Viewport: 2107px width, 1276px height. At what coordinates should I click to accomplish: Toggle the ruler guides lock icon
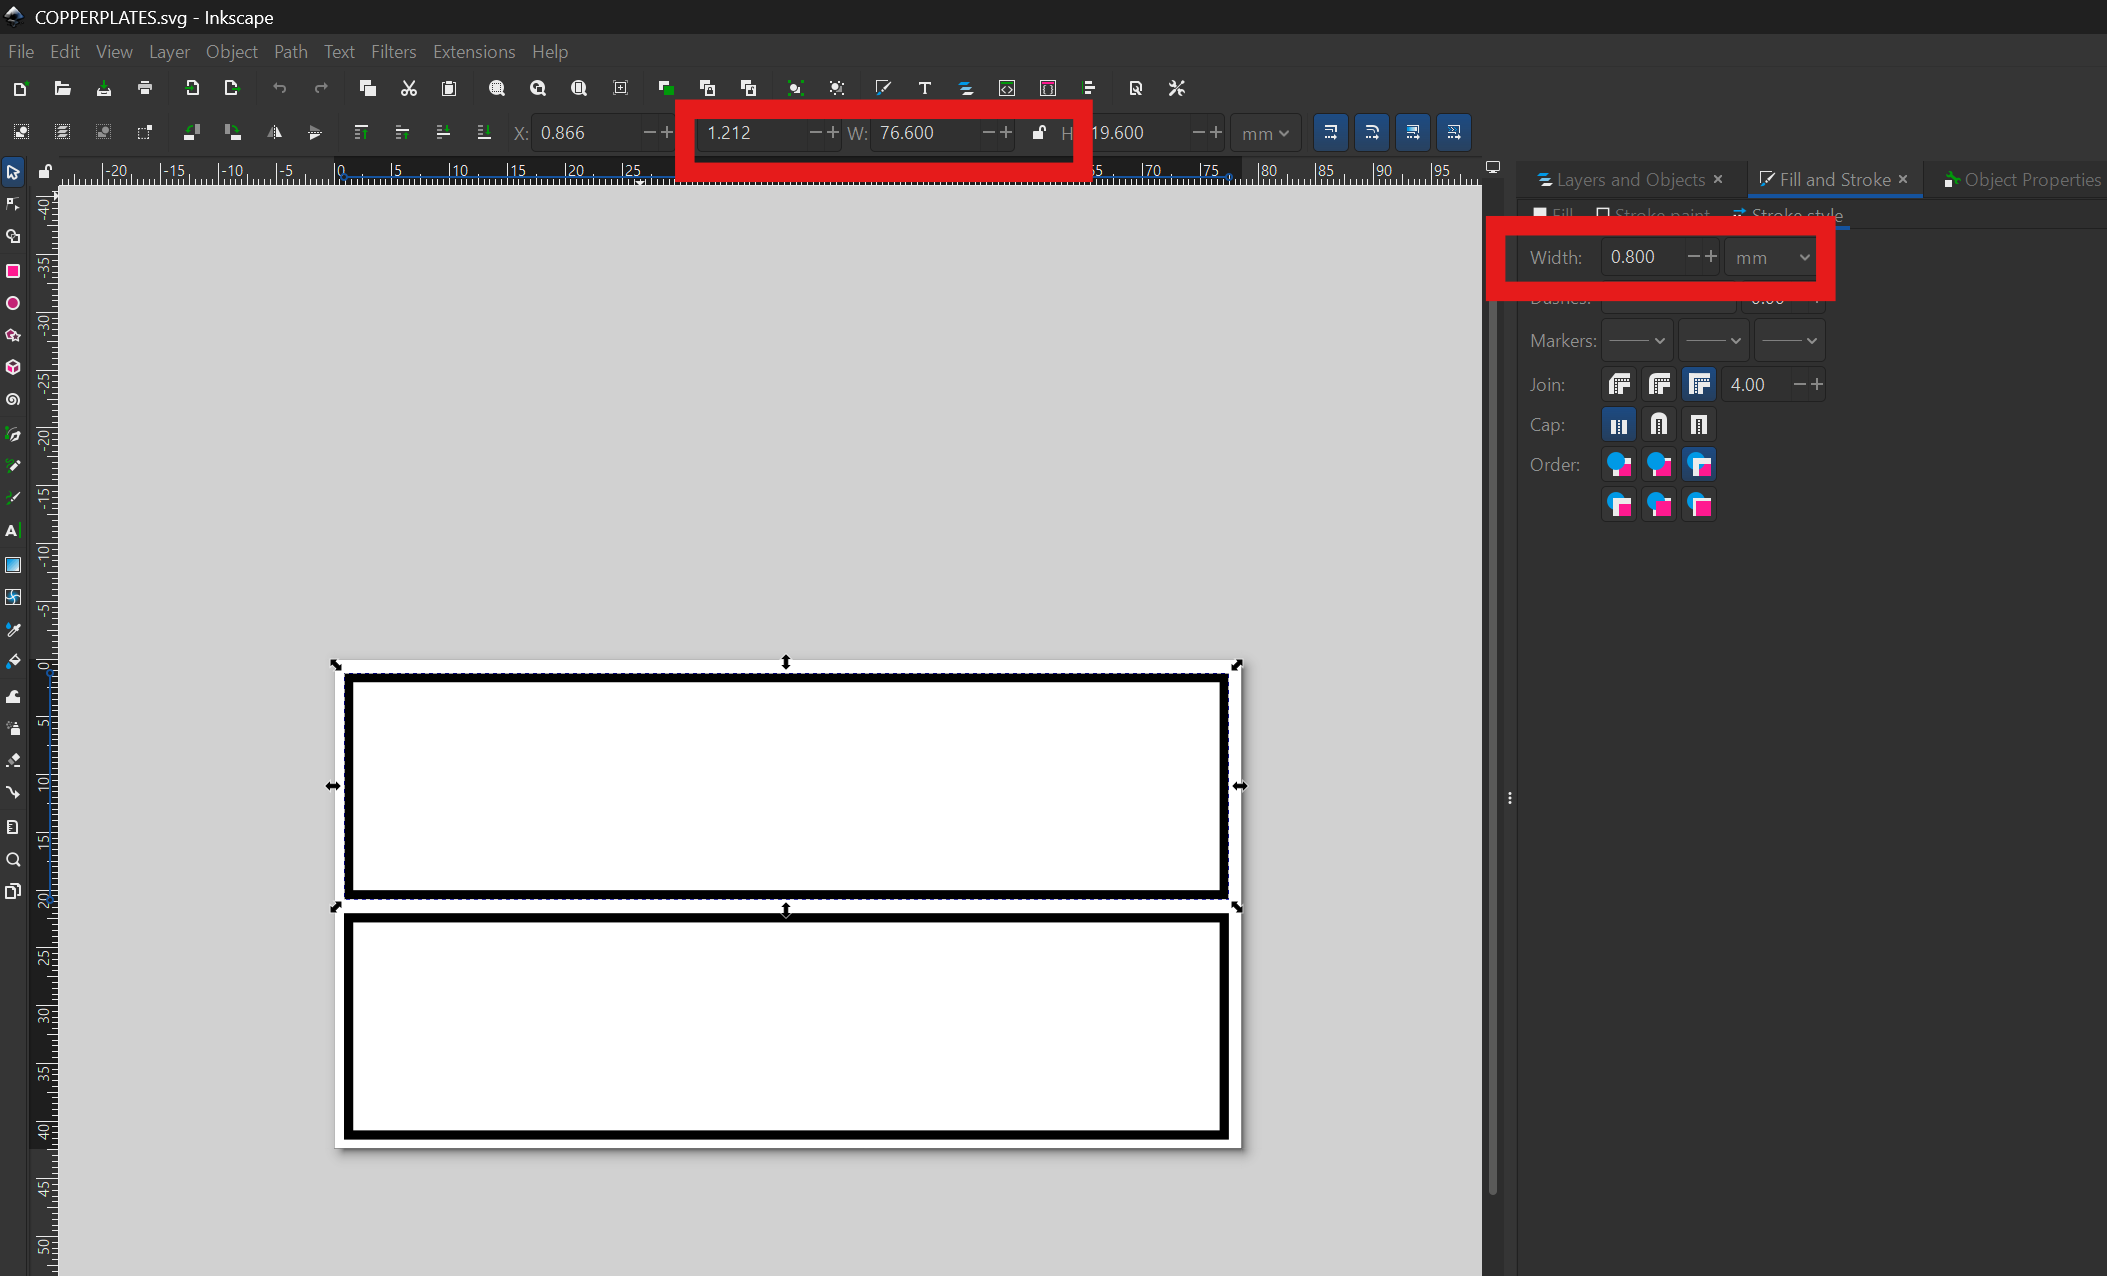[x=44, y=171]
